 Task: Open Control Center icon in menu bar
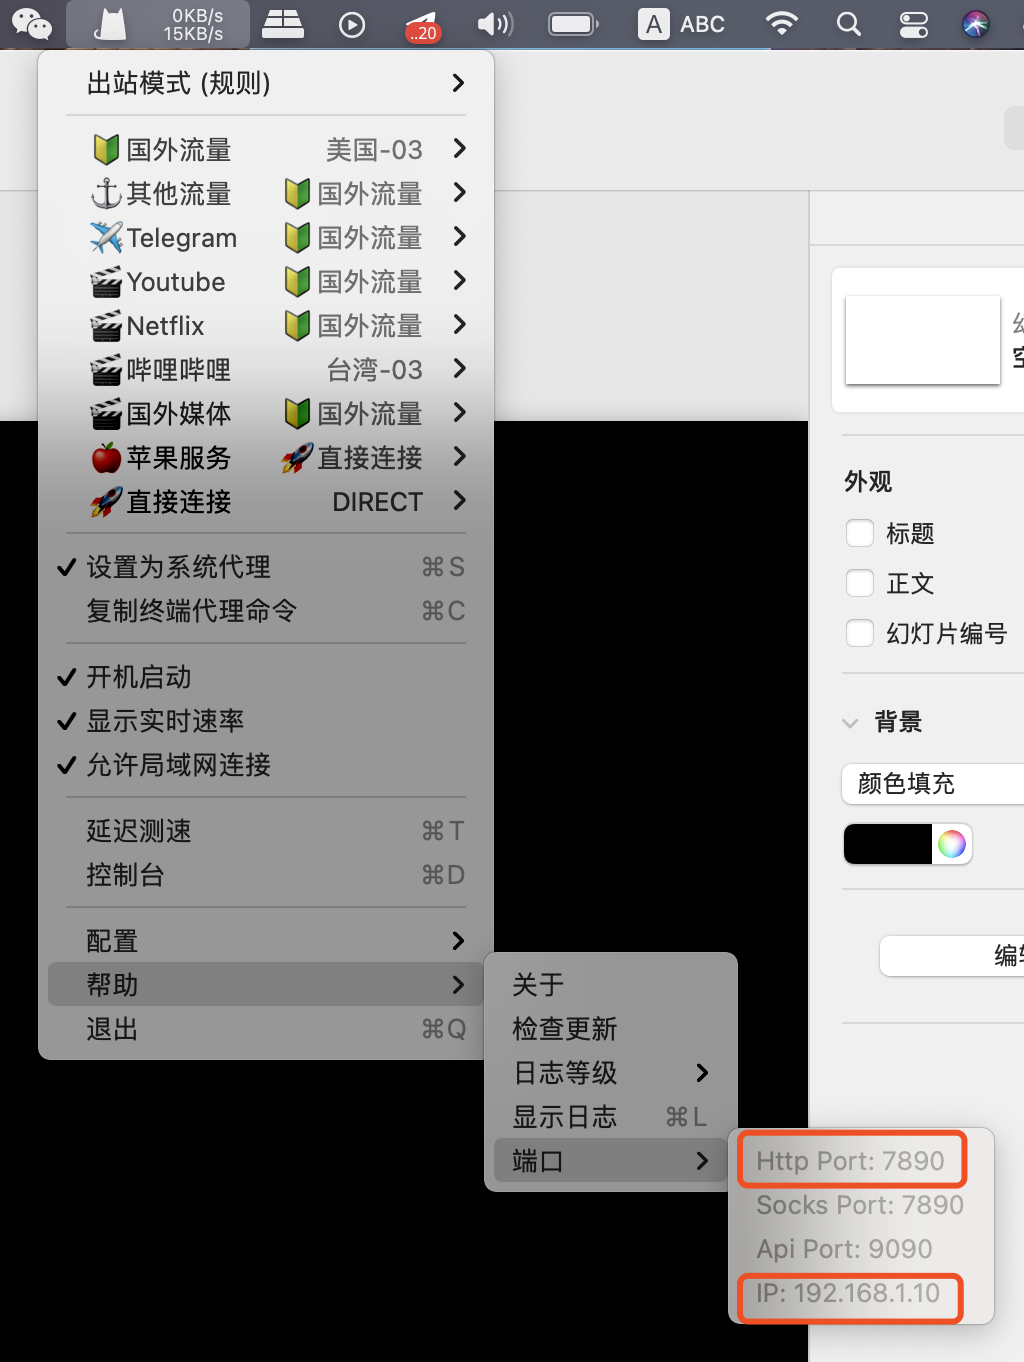point(913,24)
